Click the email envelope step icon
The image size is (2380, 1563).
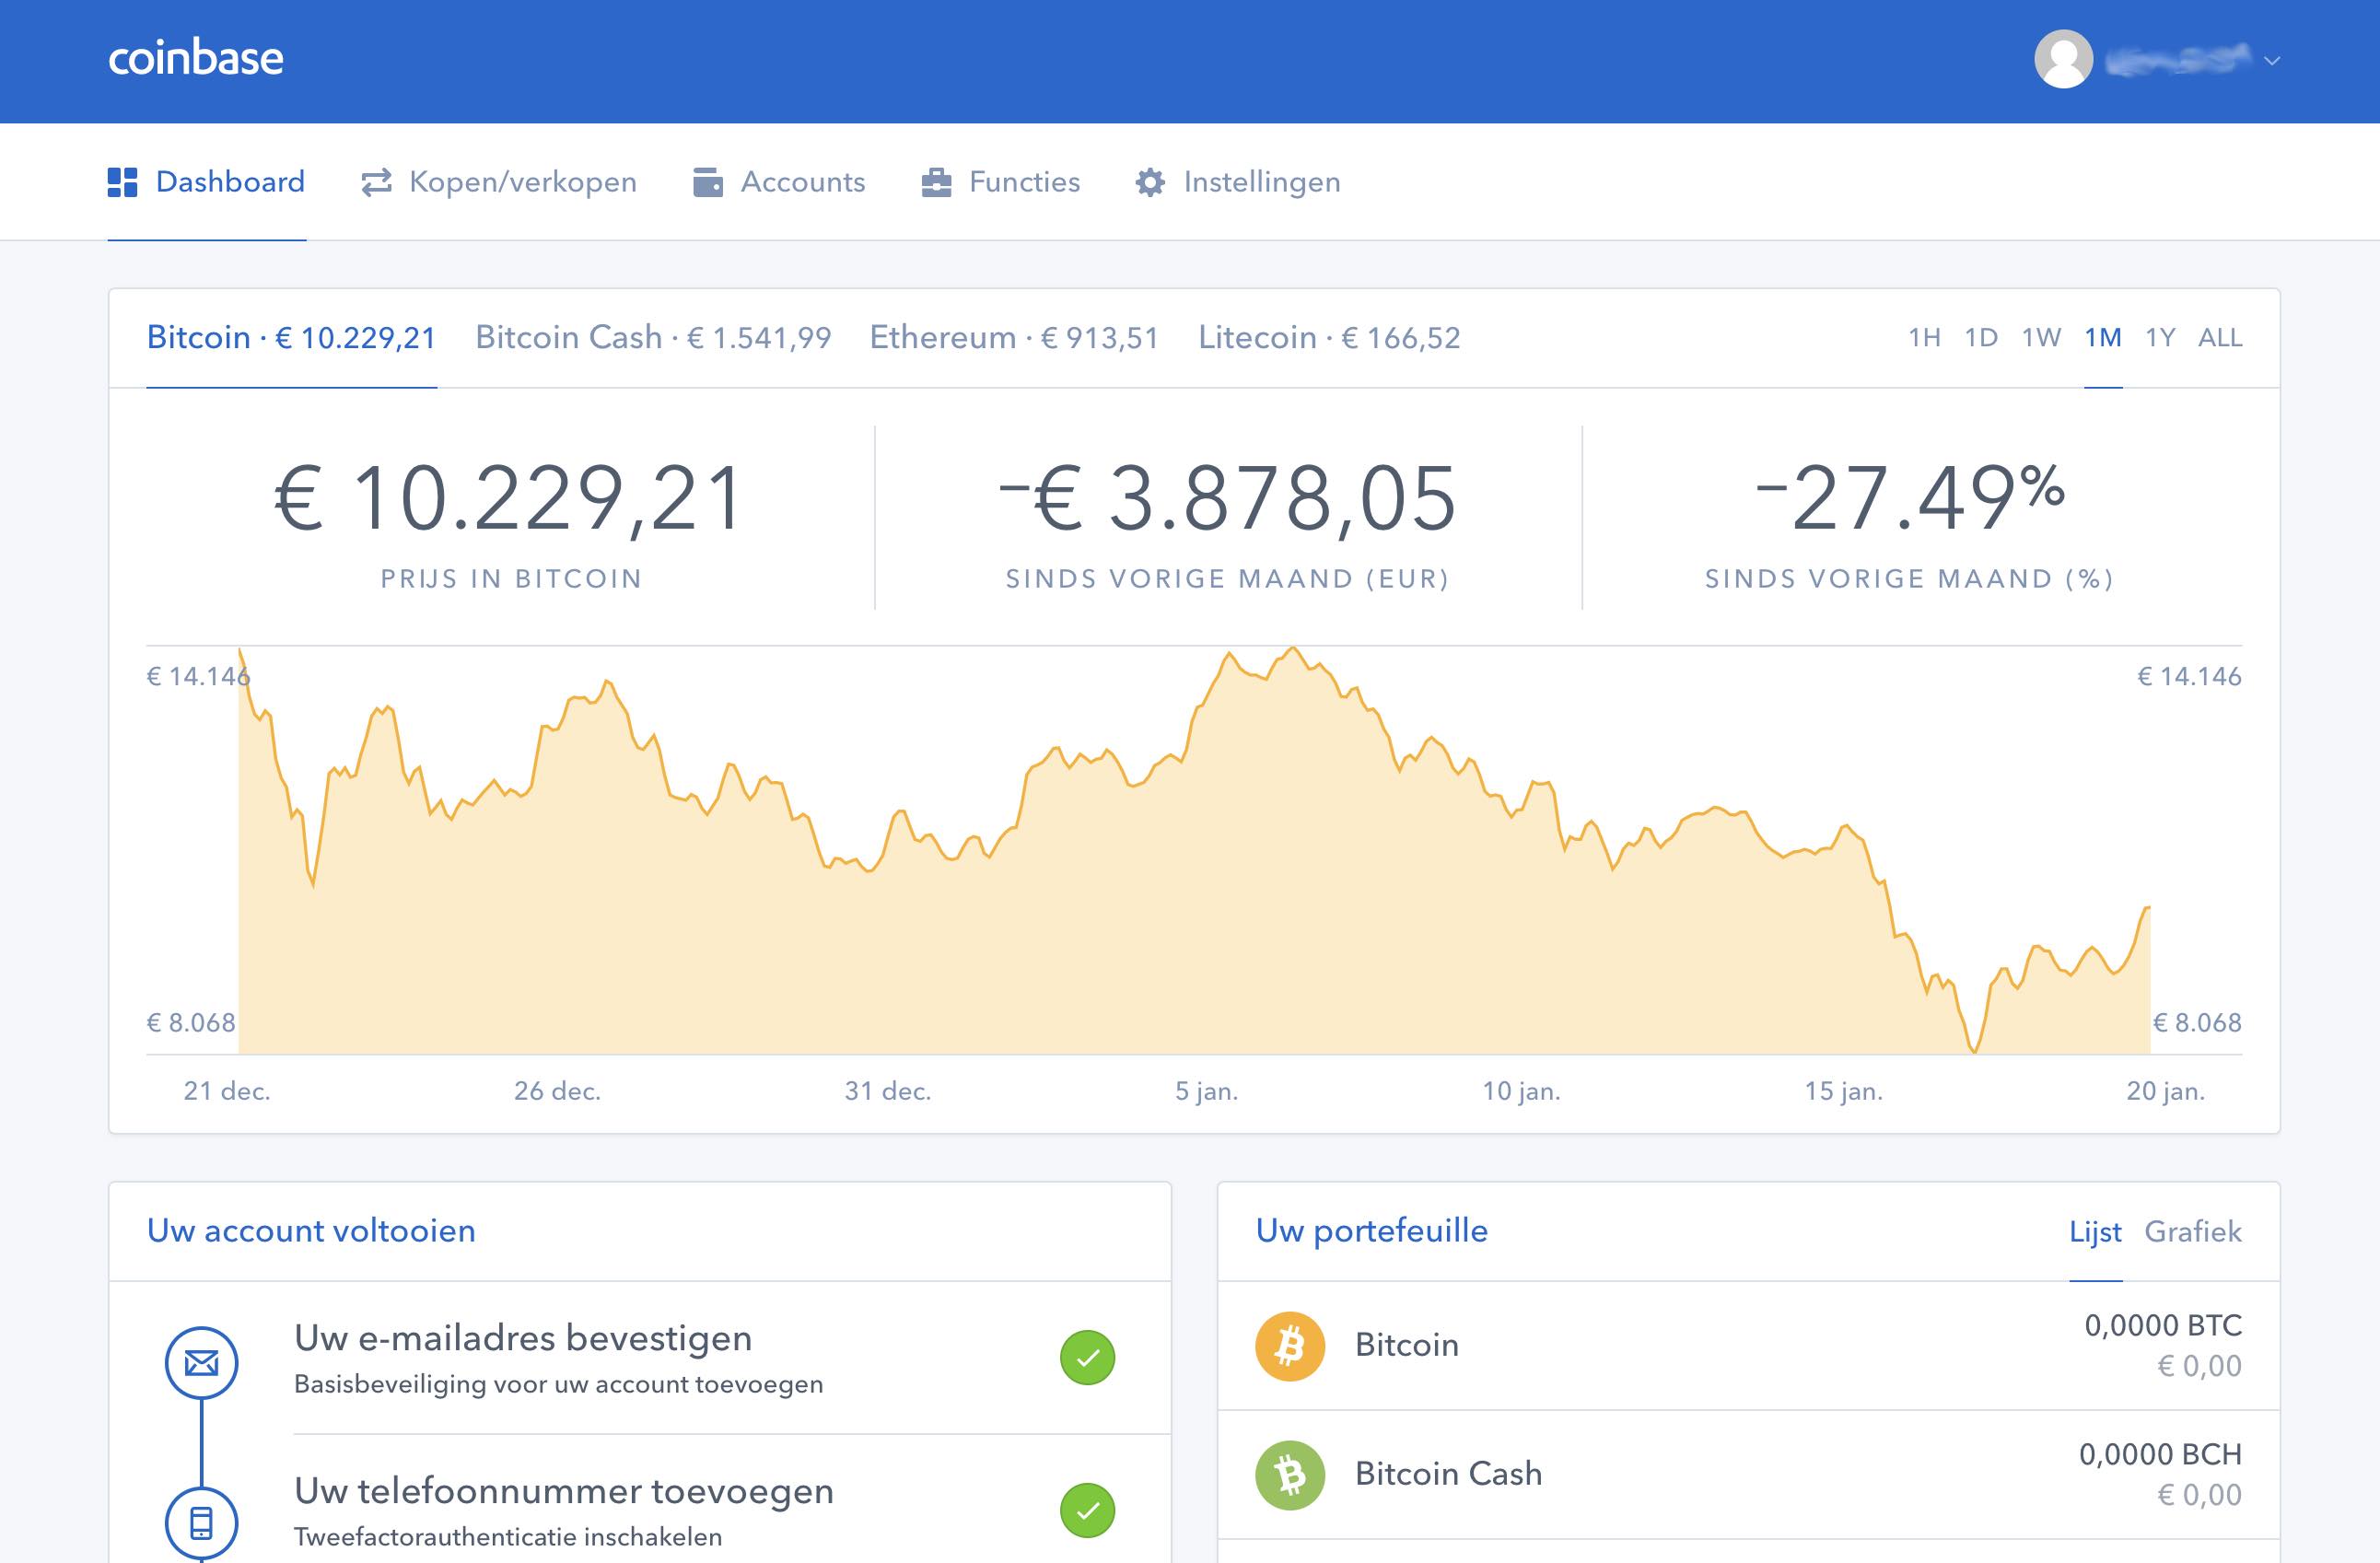[x=201, y=1362]
